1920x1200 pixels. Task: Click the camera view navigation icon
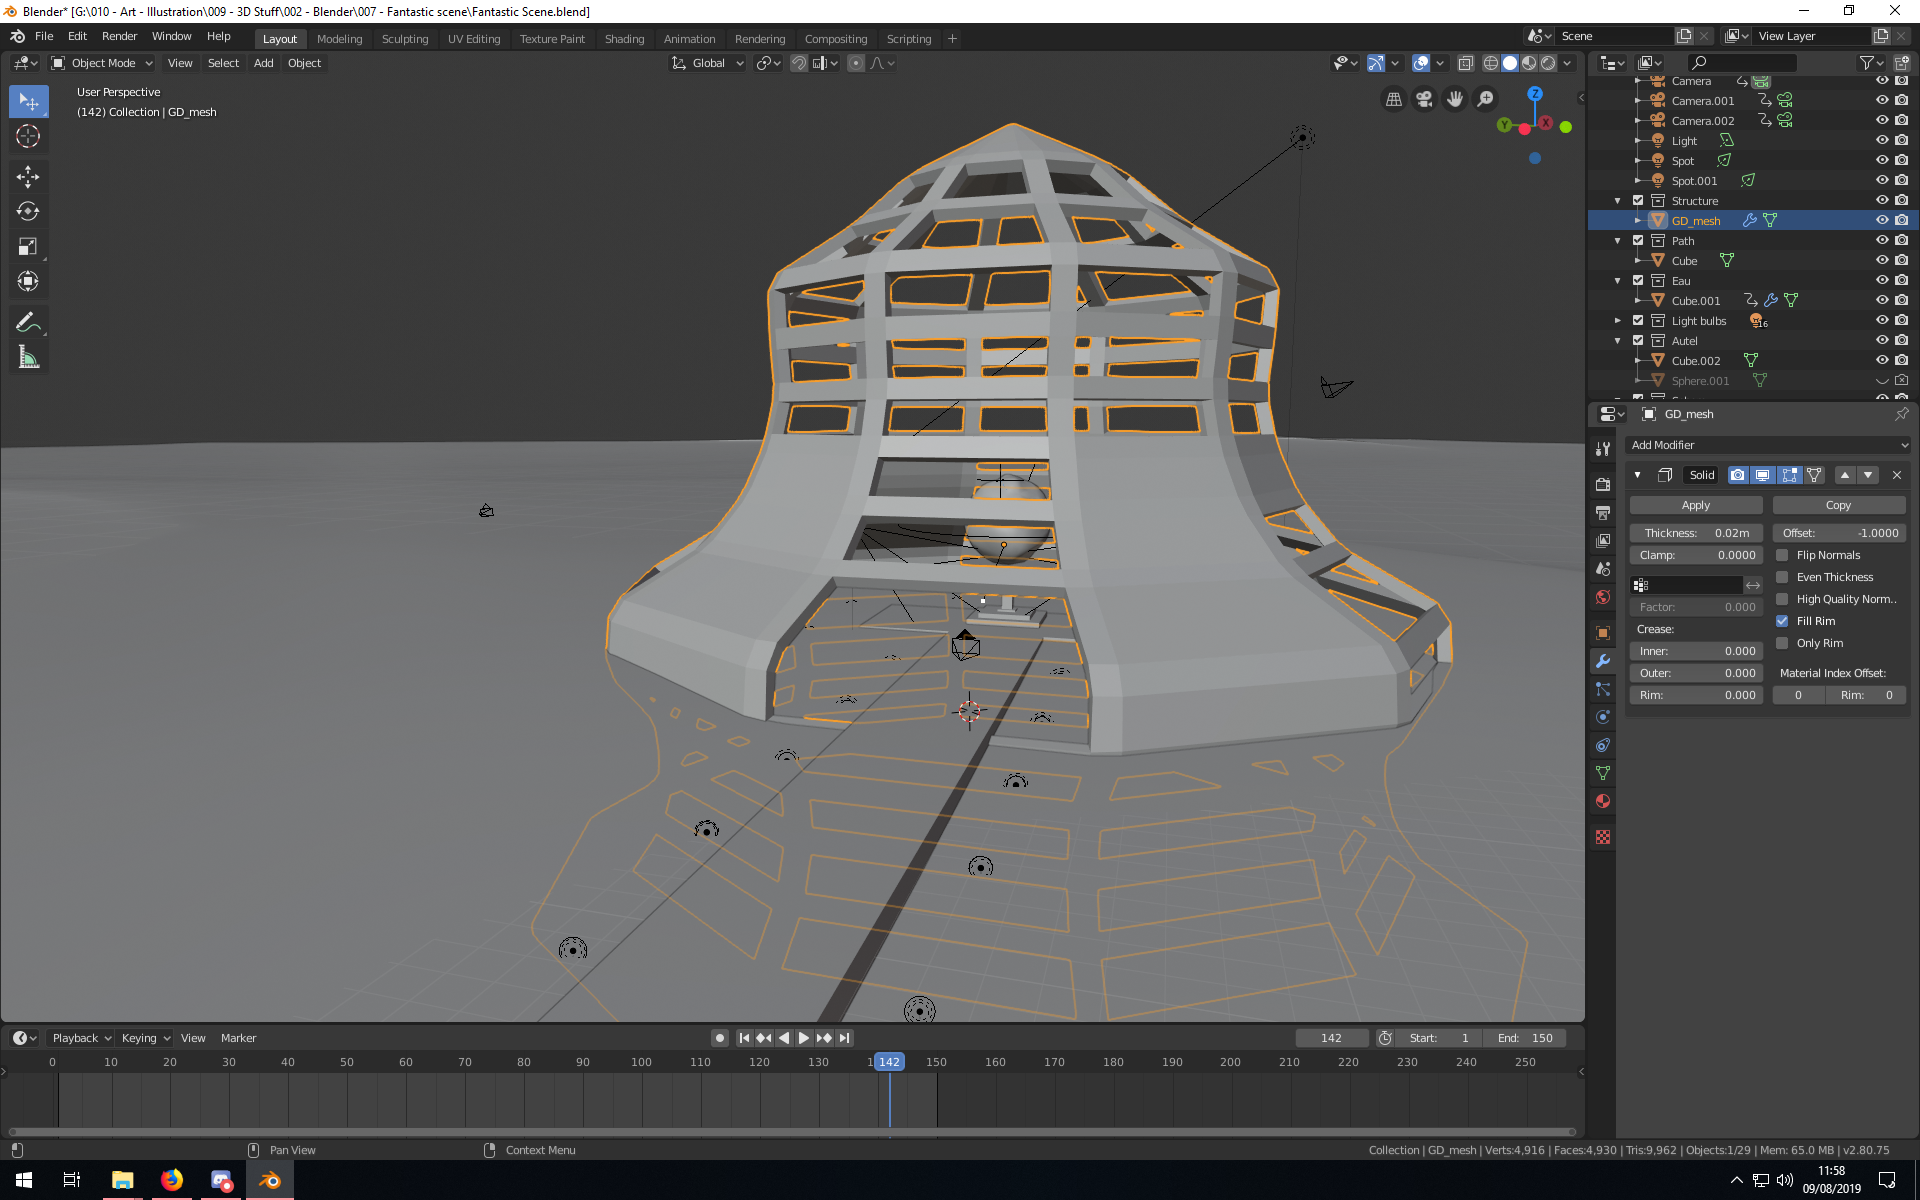[1424, 99]
